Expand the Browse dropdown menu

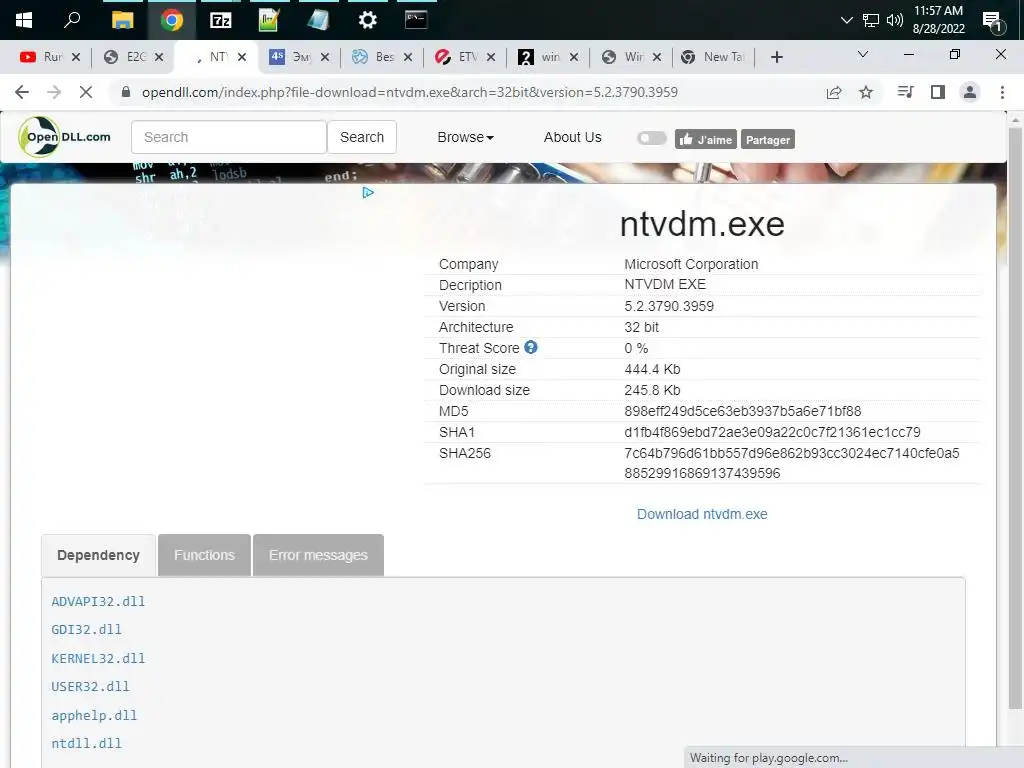tap(465, 137)
